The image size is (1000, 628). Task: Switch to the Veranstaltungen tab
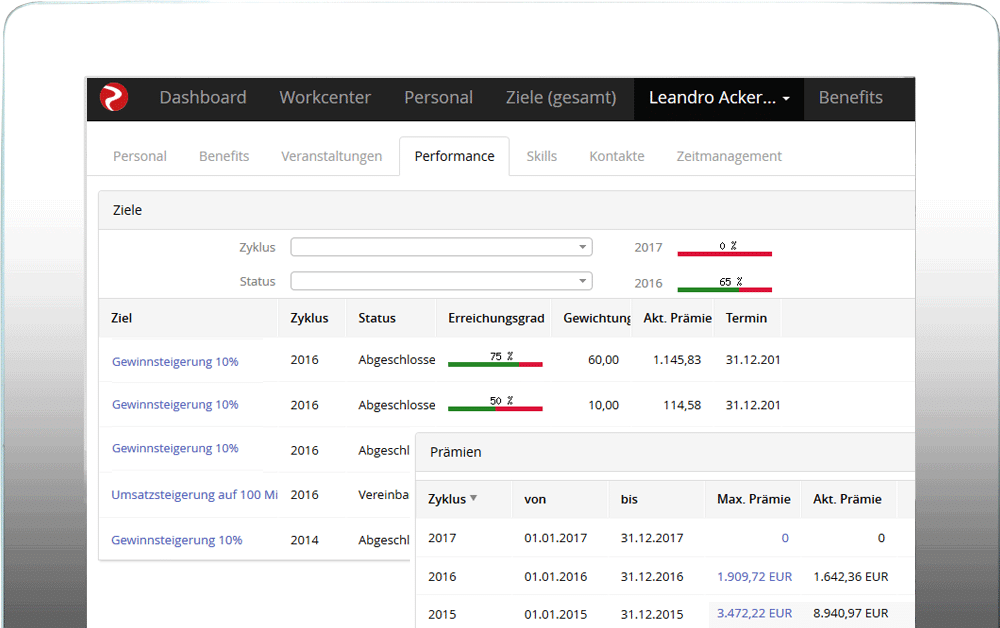pos(332,156)
